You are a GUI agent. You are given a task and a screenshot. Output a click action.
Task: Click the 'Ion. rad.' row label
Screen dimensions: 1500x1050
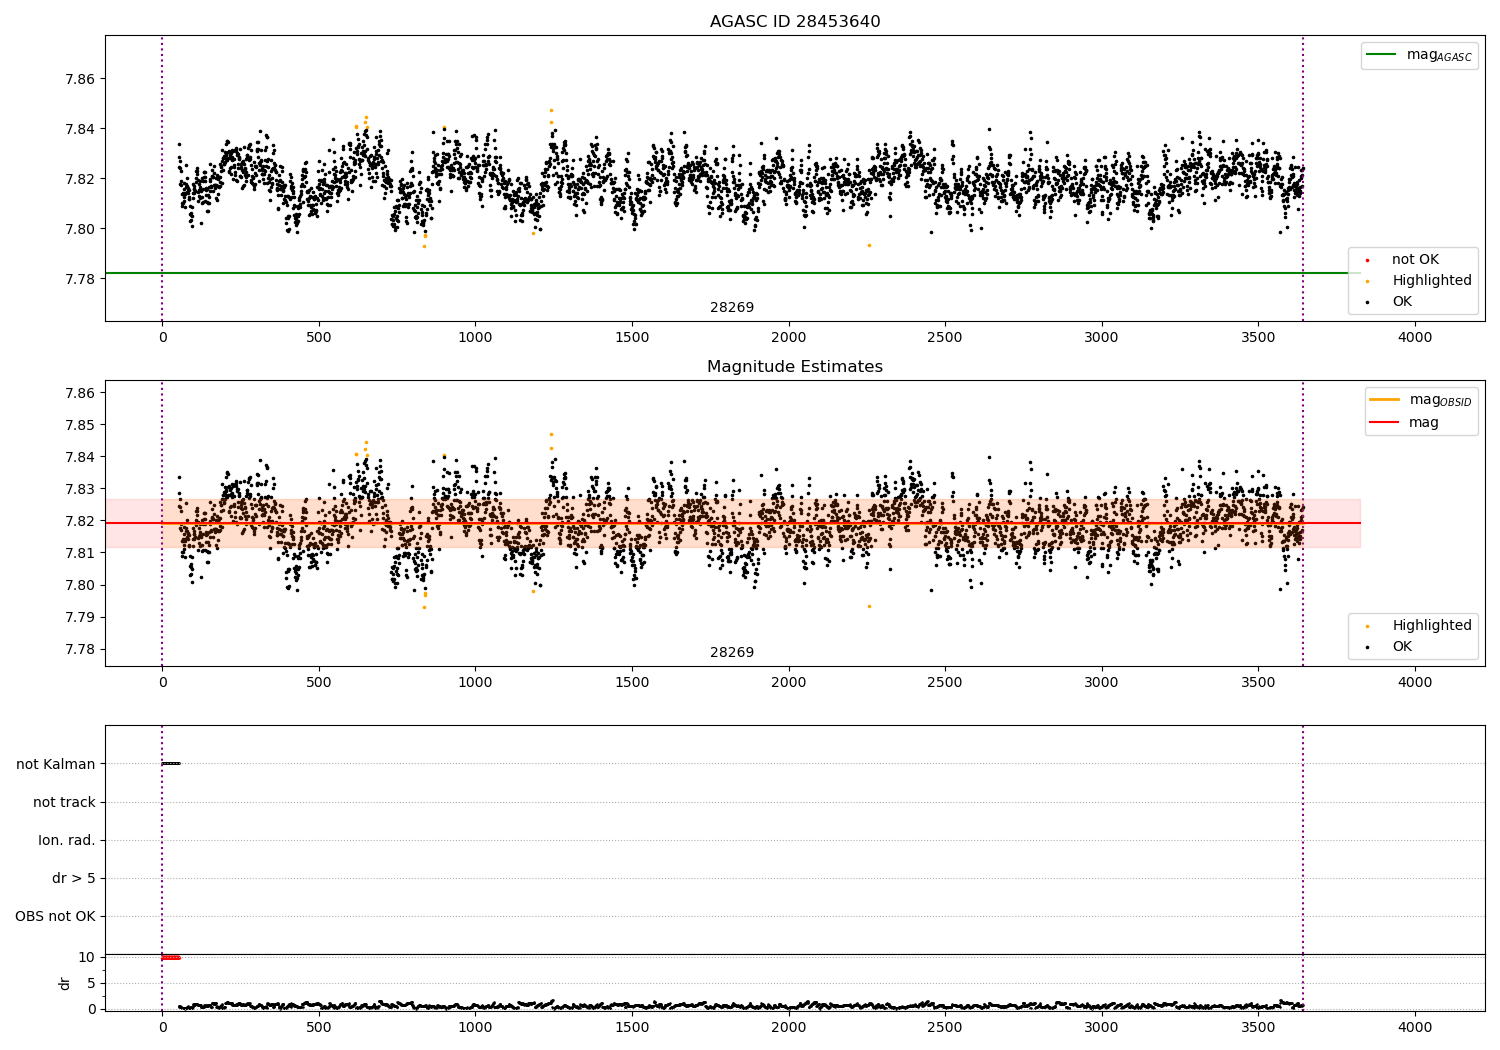point(67,841)
